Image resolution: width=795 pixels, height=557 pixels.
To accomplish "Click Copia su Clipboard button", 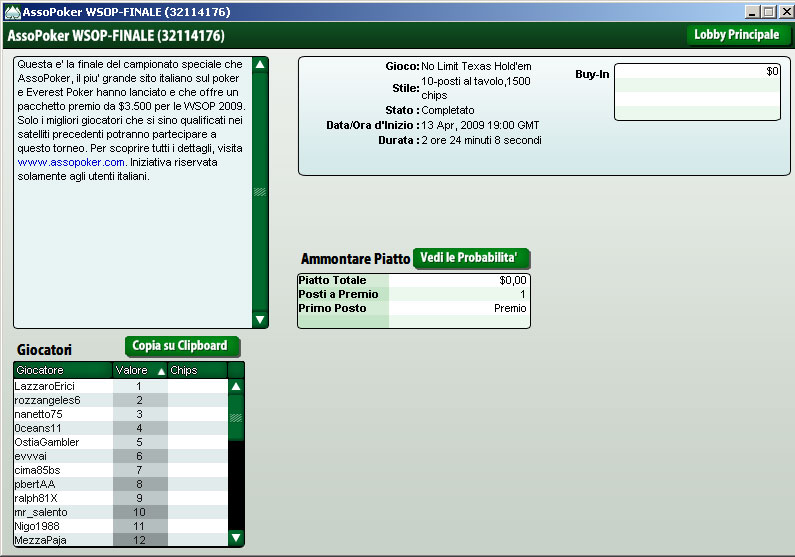I will pos(183,346).
